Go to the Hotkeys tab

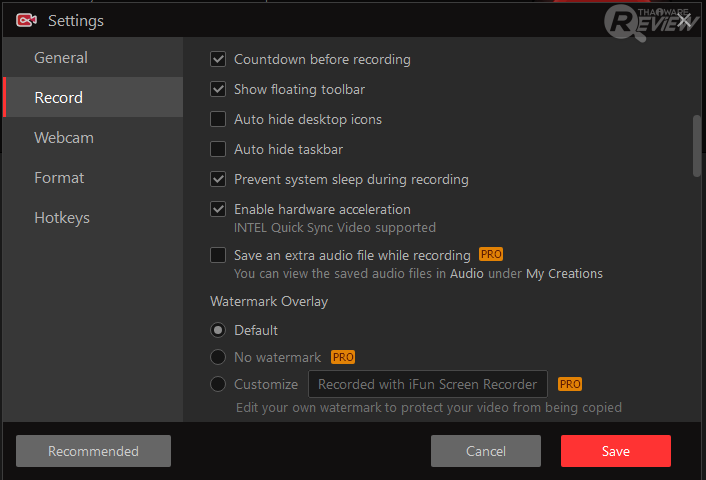click(93, 217)
